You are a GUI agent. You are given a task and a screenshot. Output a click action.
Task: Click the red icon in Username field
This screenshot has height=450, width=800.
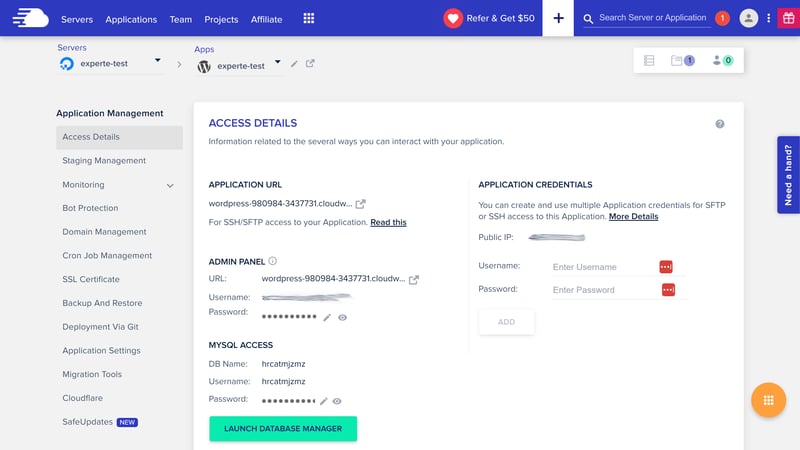click(666, 267)
